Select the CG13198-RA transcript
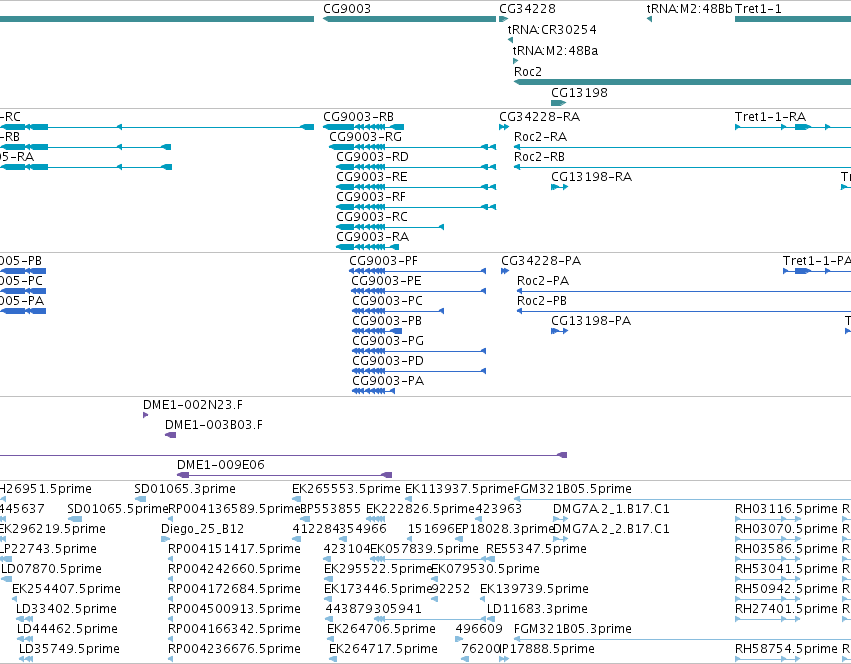851x664 pixels. [592, 177]
